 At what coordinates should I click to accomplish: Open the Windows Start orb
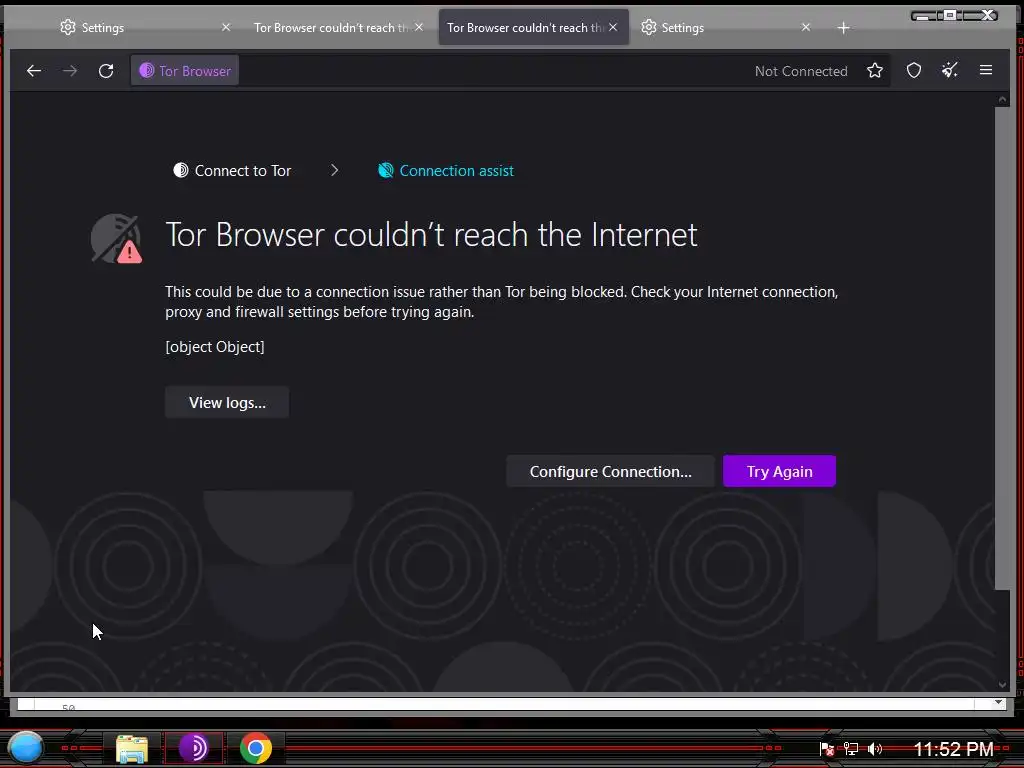pyautogui.click(x=25, y=748)
